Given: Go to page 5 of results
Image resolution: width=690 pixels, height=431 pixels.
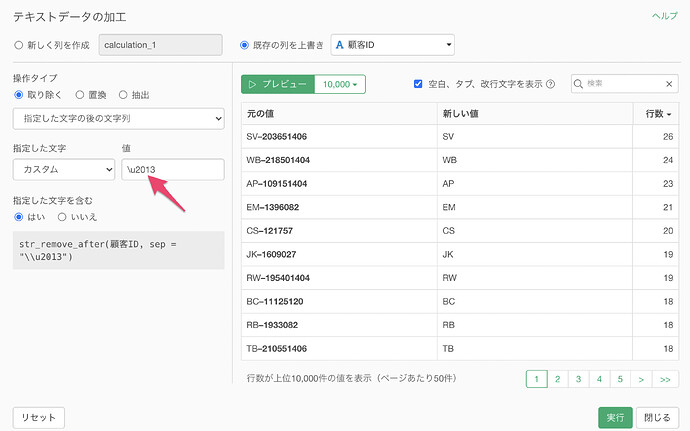Looking at the screenshot, I should (x=620, y=379).
